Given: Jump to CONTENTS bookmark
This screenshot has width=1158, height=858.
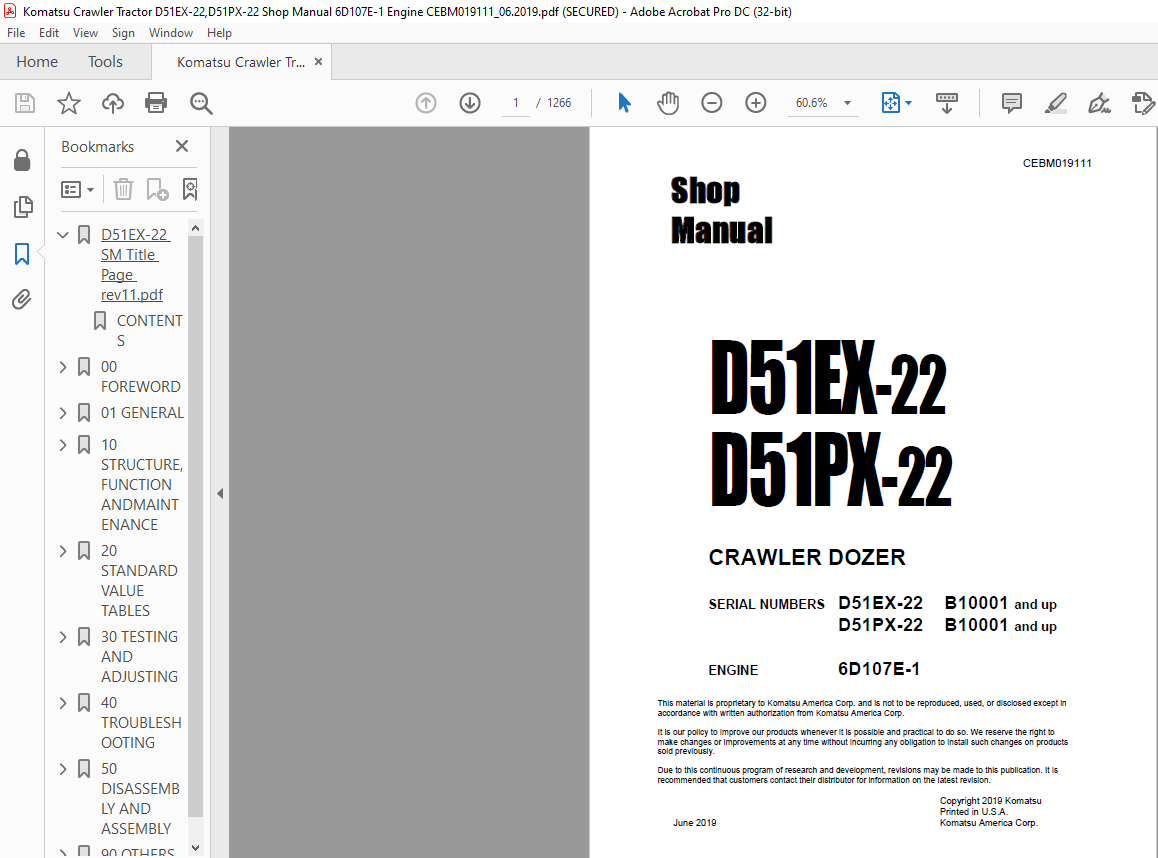Looking at the screenshot, I should coord(149,330).
